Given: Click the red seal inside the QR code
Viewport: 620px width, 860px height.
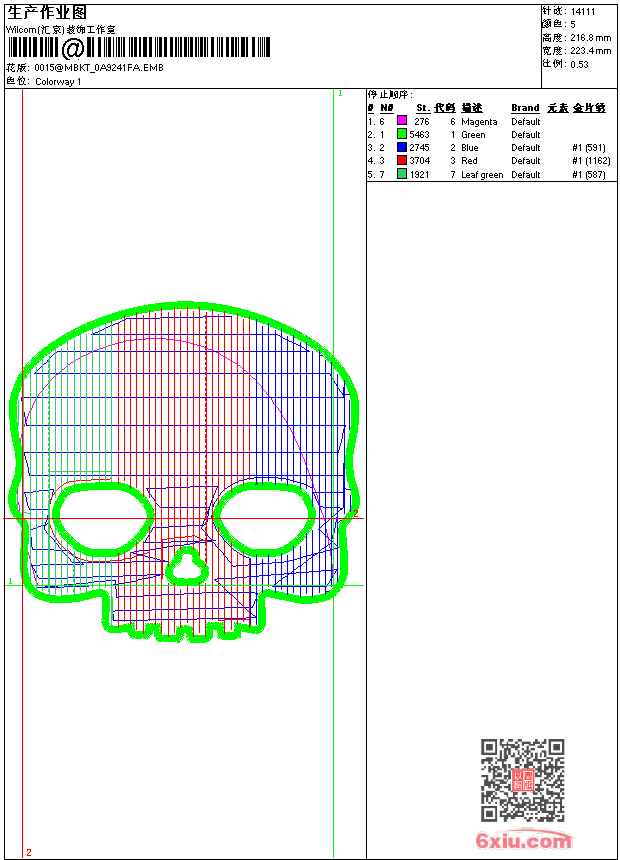Looking at the screenshot, I should click(x=523, y=780).
